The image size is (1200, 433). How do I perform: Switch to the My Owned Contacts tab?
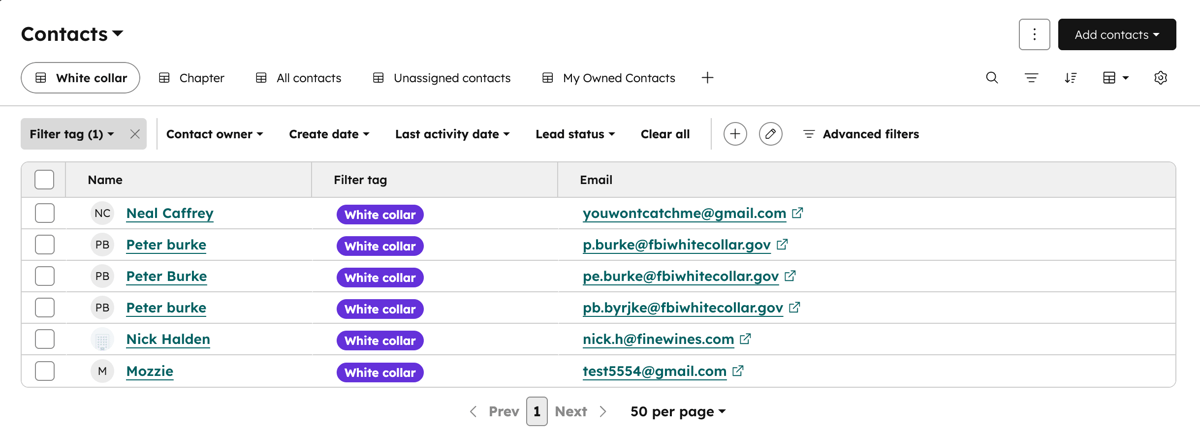[x=608, y=78]
